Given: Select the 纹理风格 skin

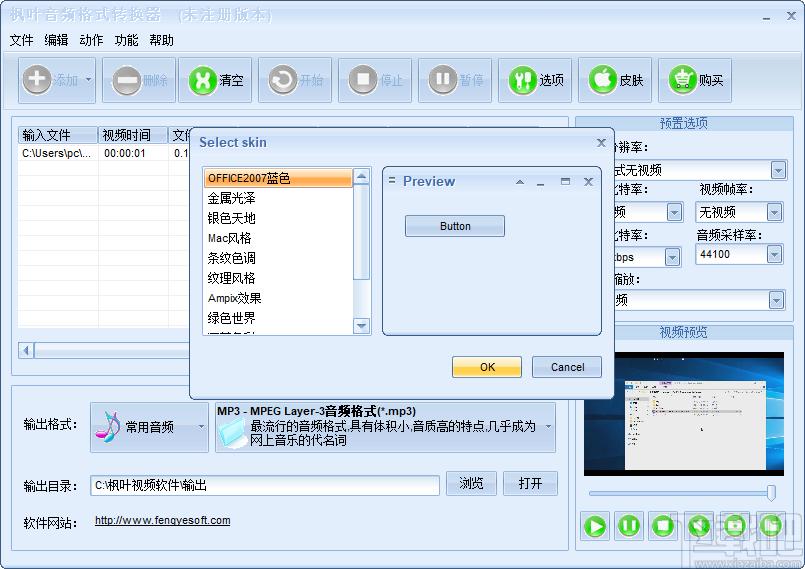Looking at the screenshot, I should pyautogui.click(x=278, y=278).
